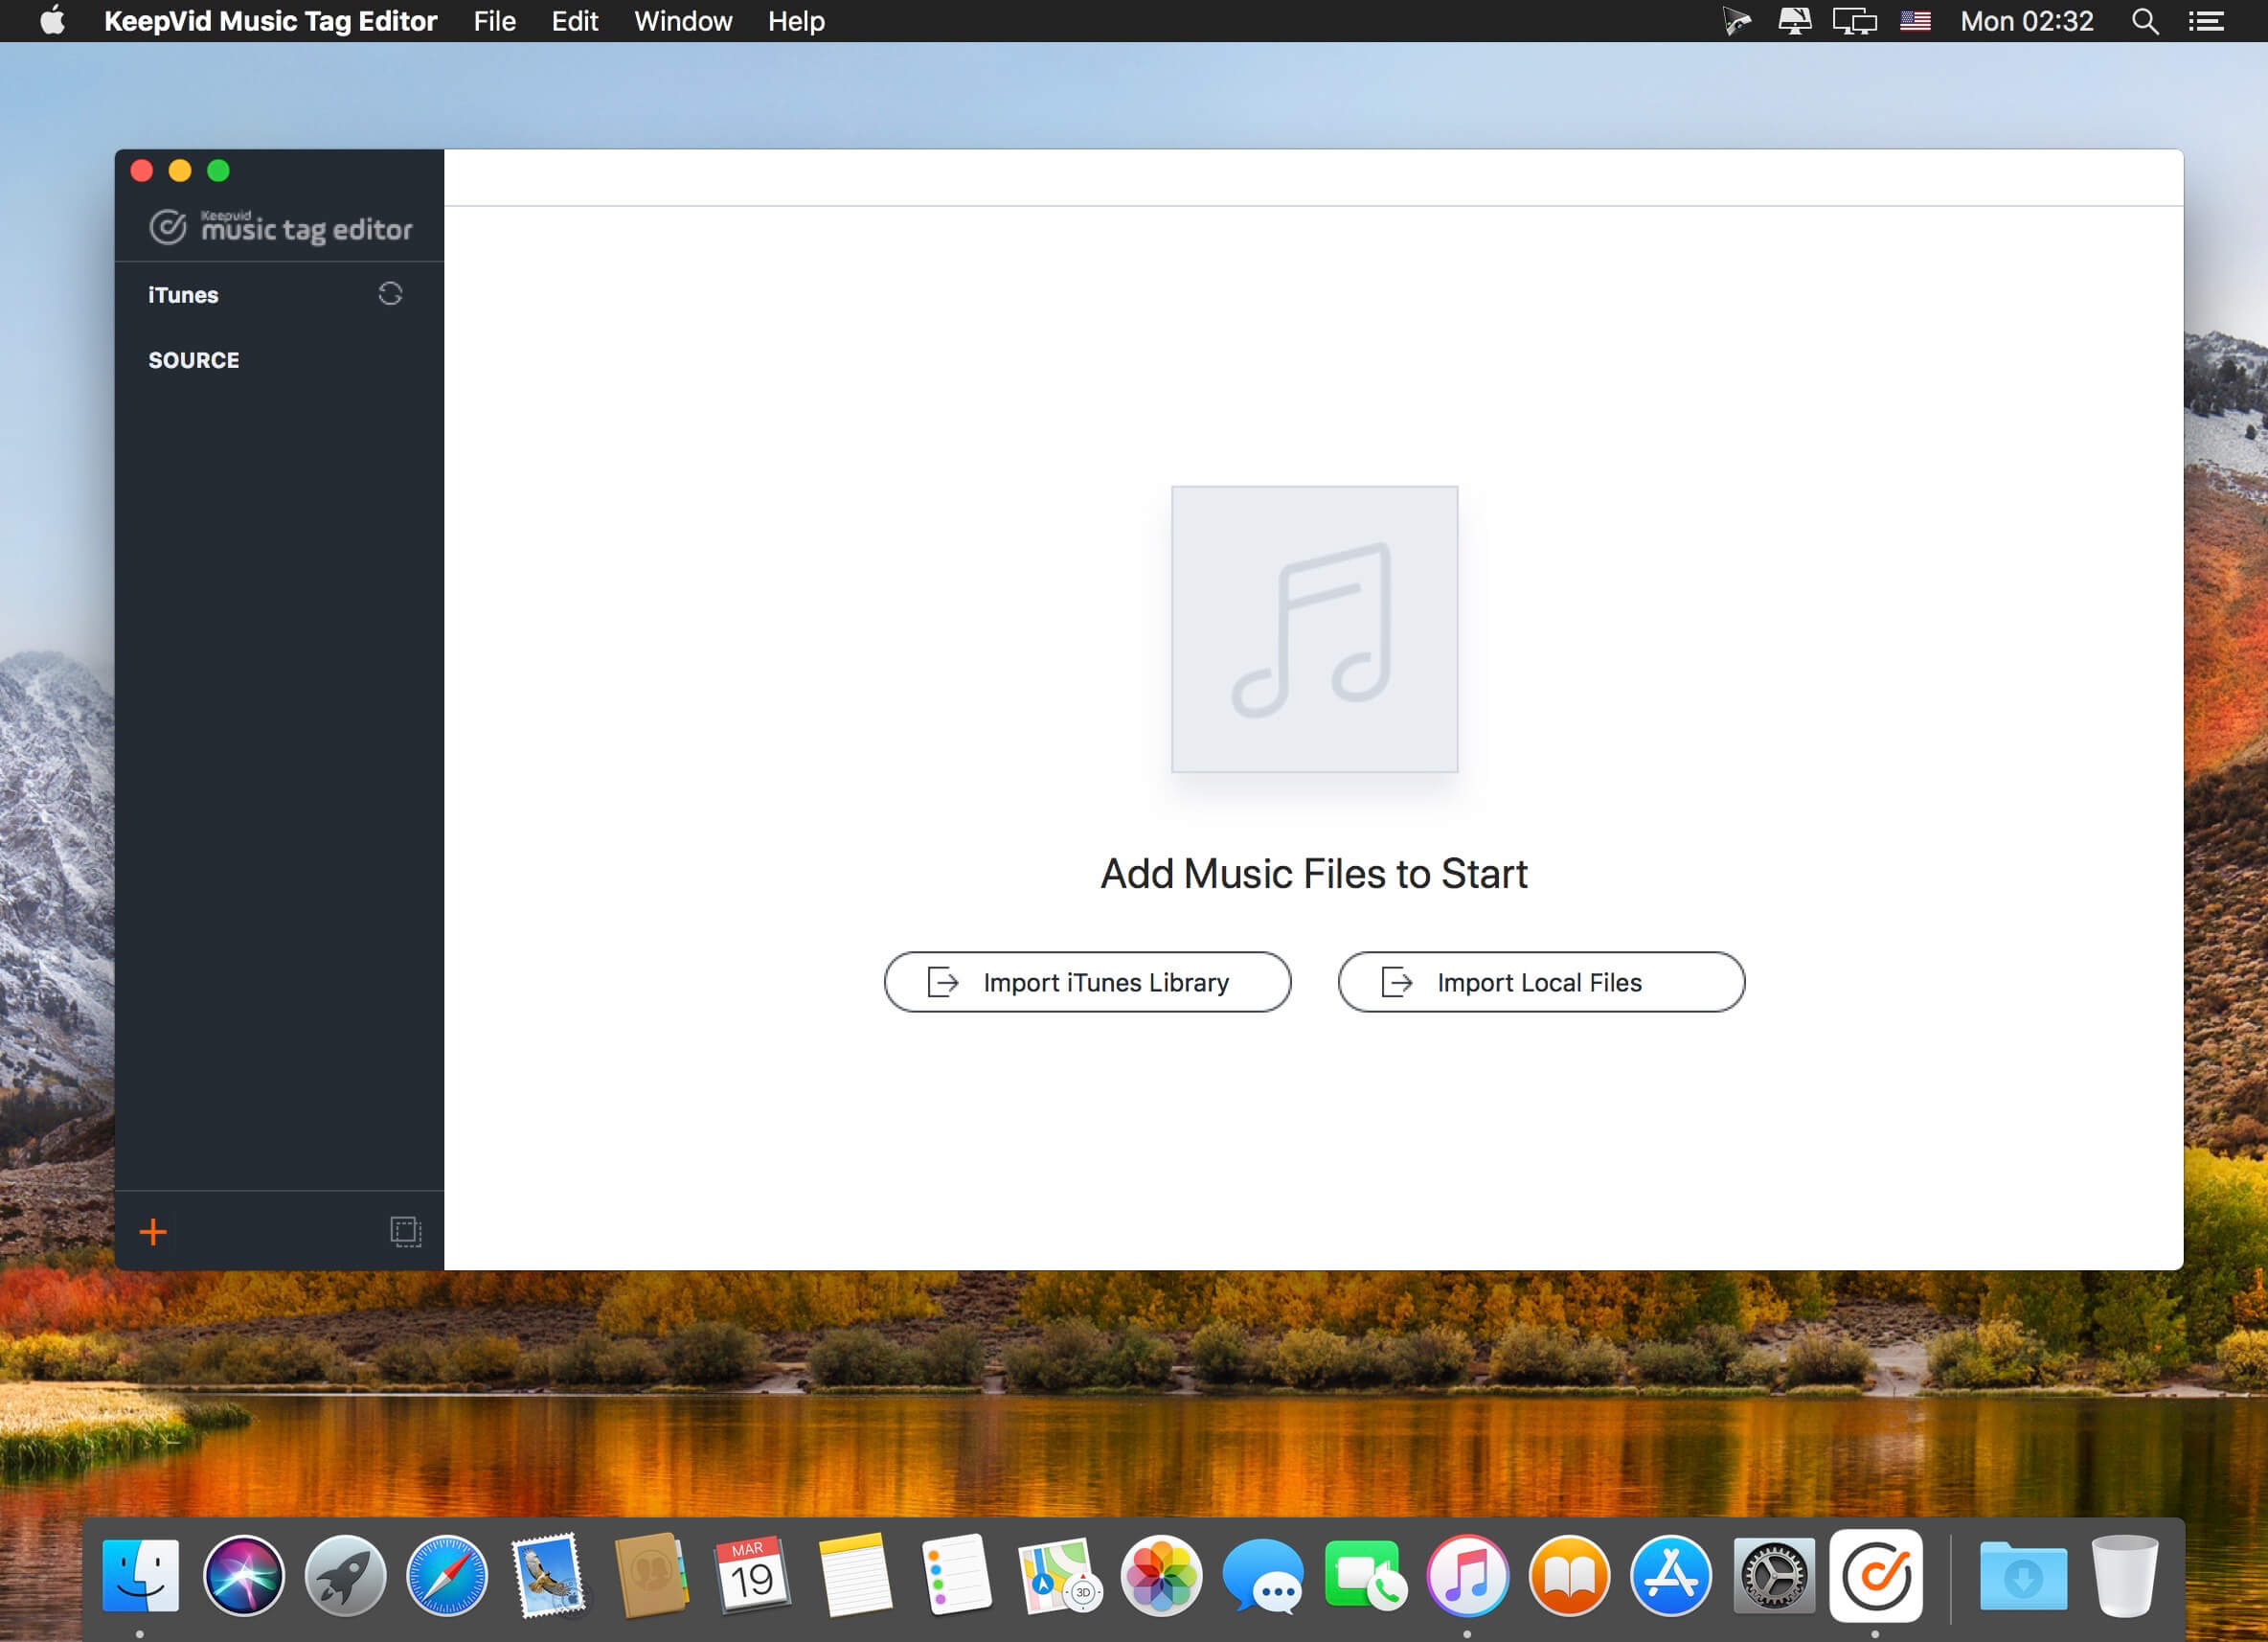Select iTunes in the sidebar
The width and height of the screenshot is (2268, 1642).
click(x=183, y=295)
